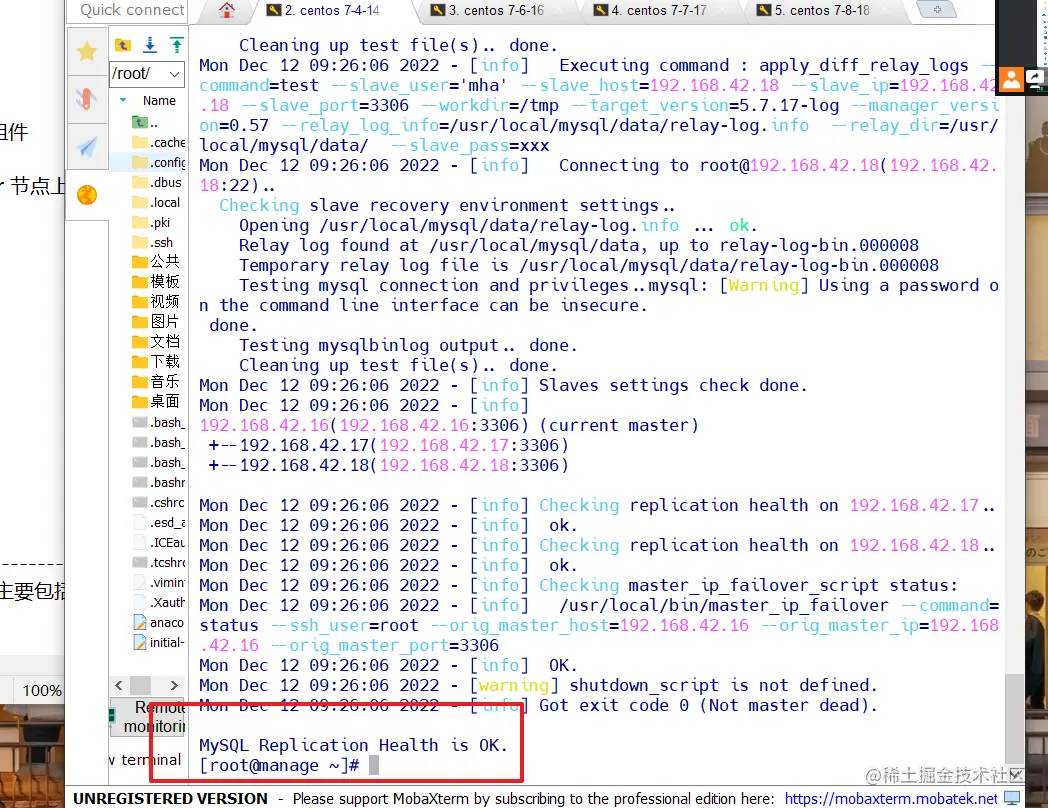
Task: Select the 文档 folder
Action: pyautogui.click(x=156, y=342)
